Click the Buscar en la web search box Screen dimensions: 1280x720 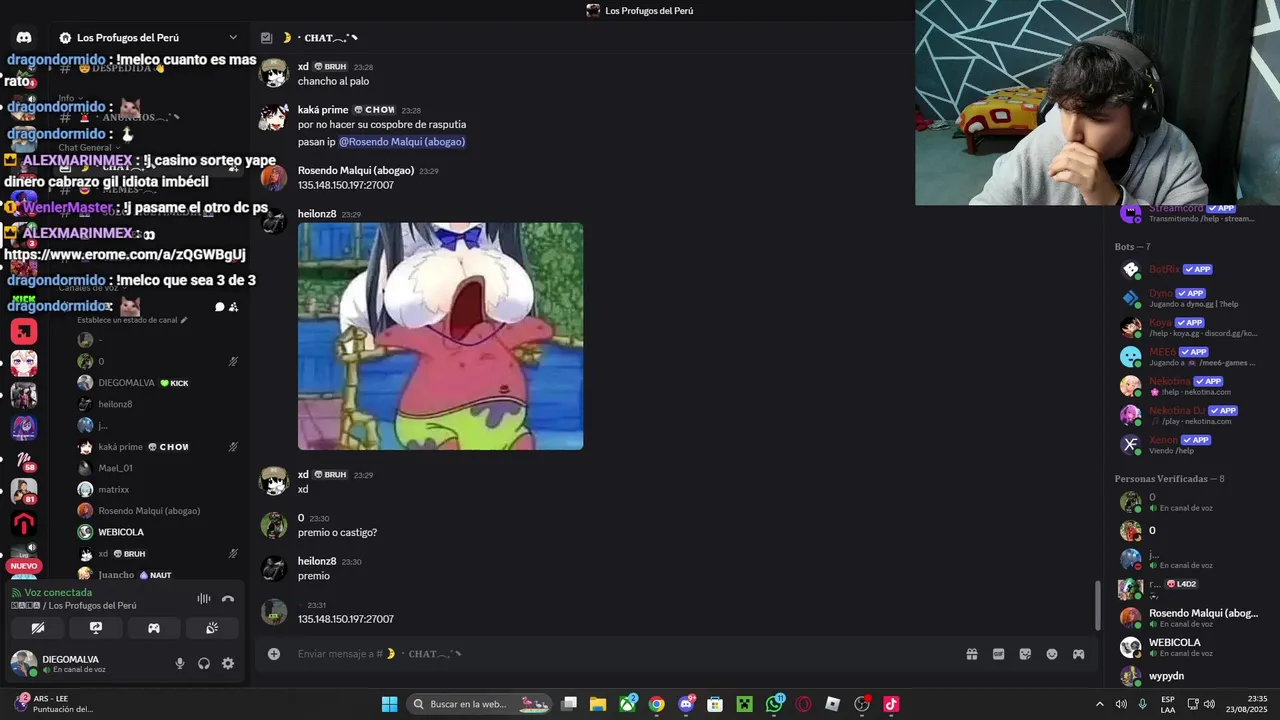(x=480, y=704)
